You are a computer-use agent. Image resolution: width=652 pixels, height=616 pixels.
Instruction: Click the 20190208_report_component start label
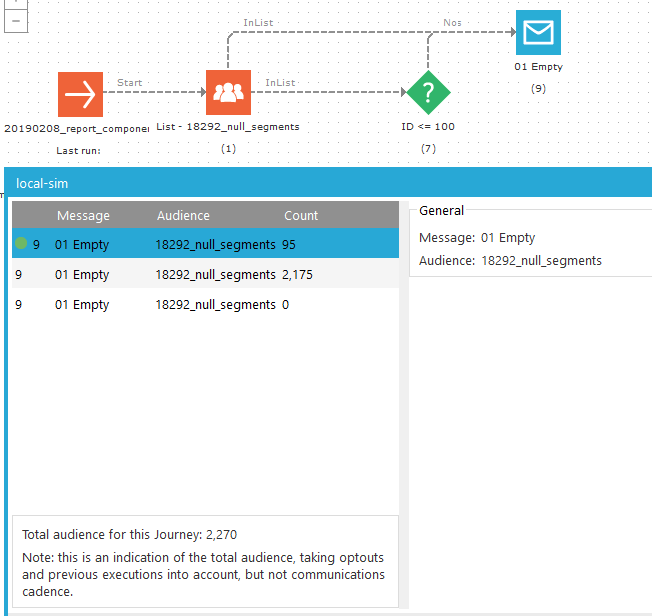pos(77,129)
